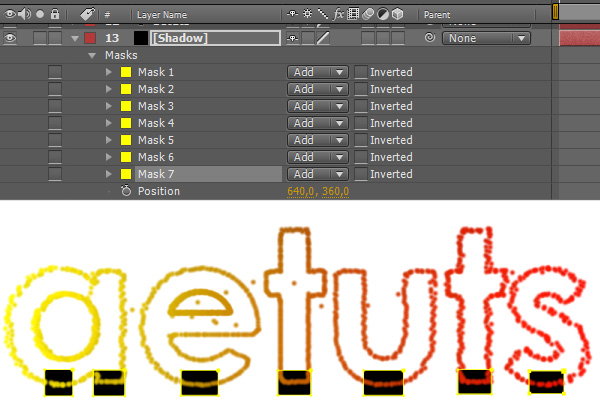
Task: Click the Effects fx column header icon
Action: 338,14
